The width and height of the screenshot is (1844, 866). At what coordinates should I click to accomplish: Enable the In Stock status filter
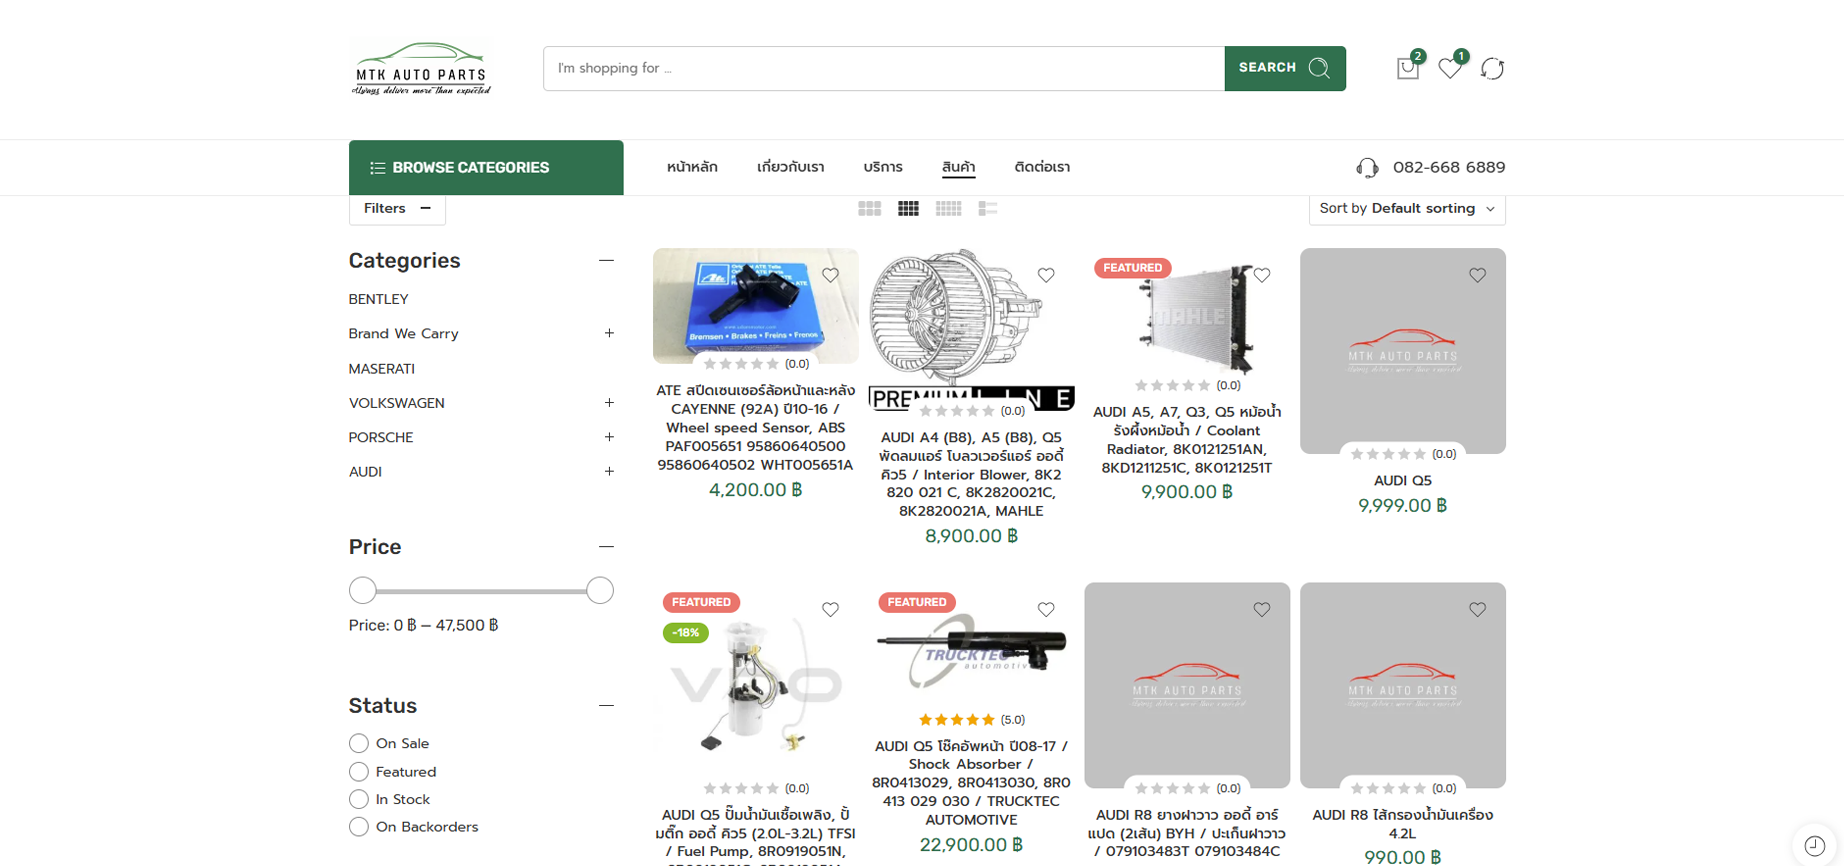(x=359, y=799)
